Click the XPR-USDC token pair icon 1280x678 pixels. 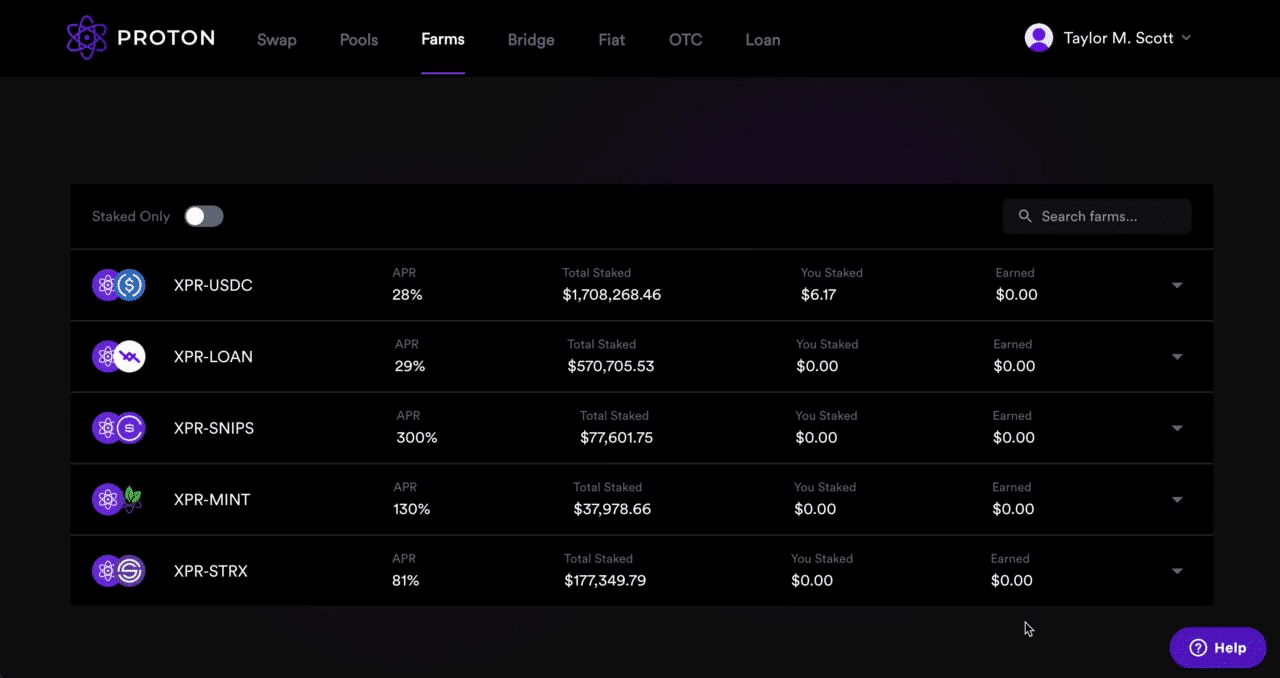(x=119, y=286)
